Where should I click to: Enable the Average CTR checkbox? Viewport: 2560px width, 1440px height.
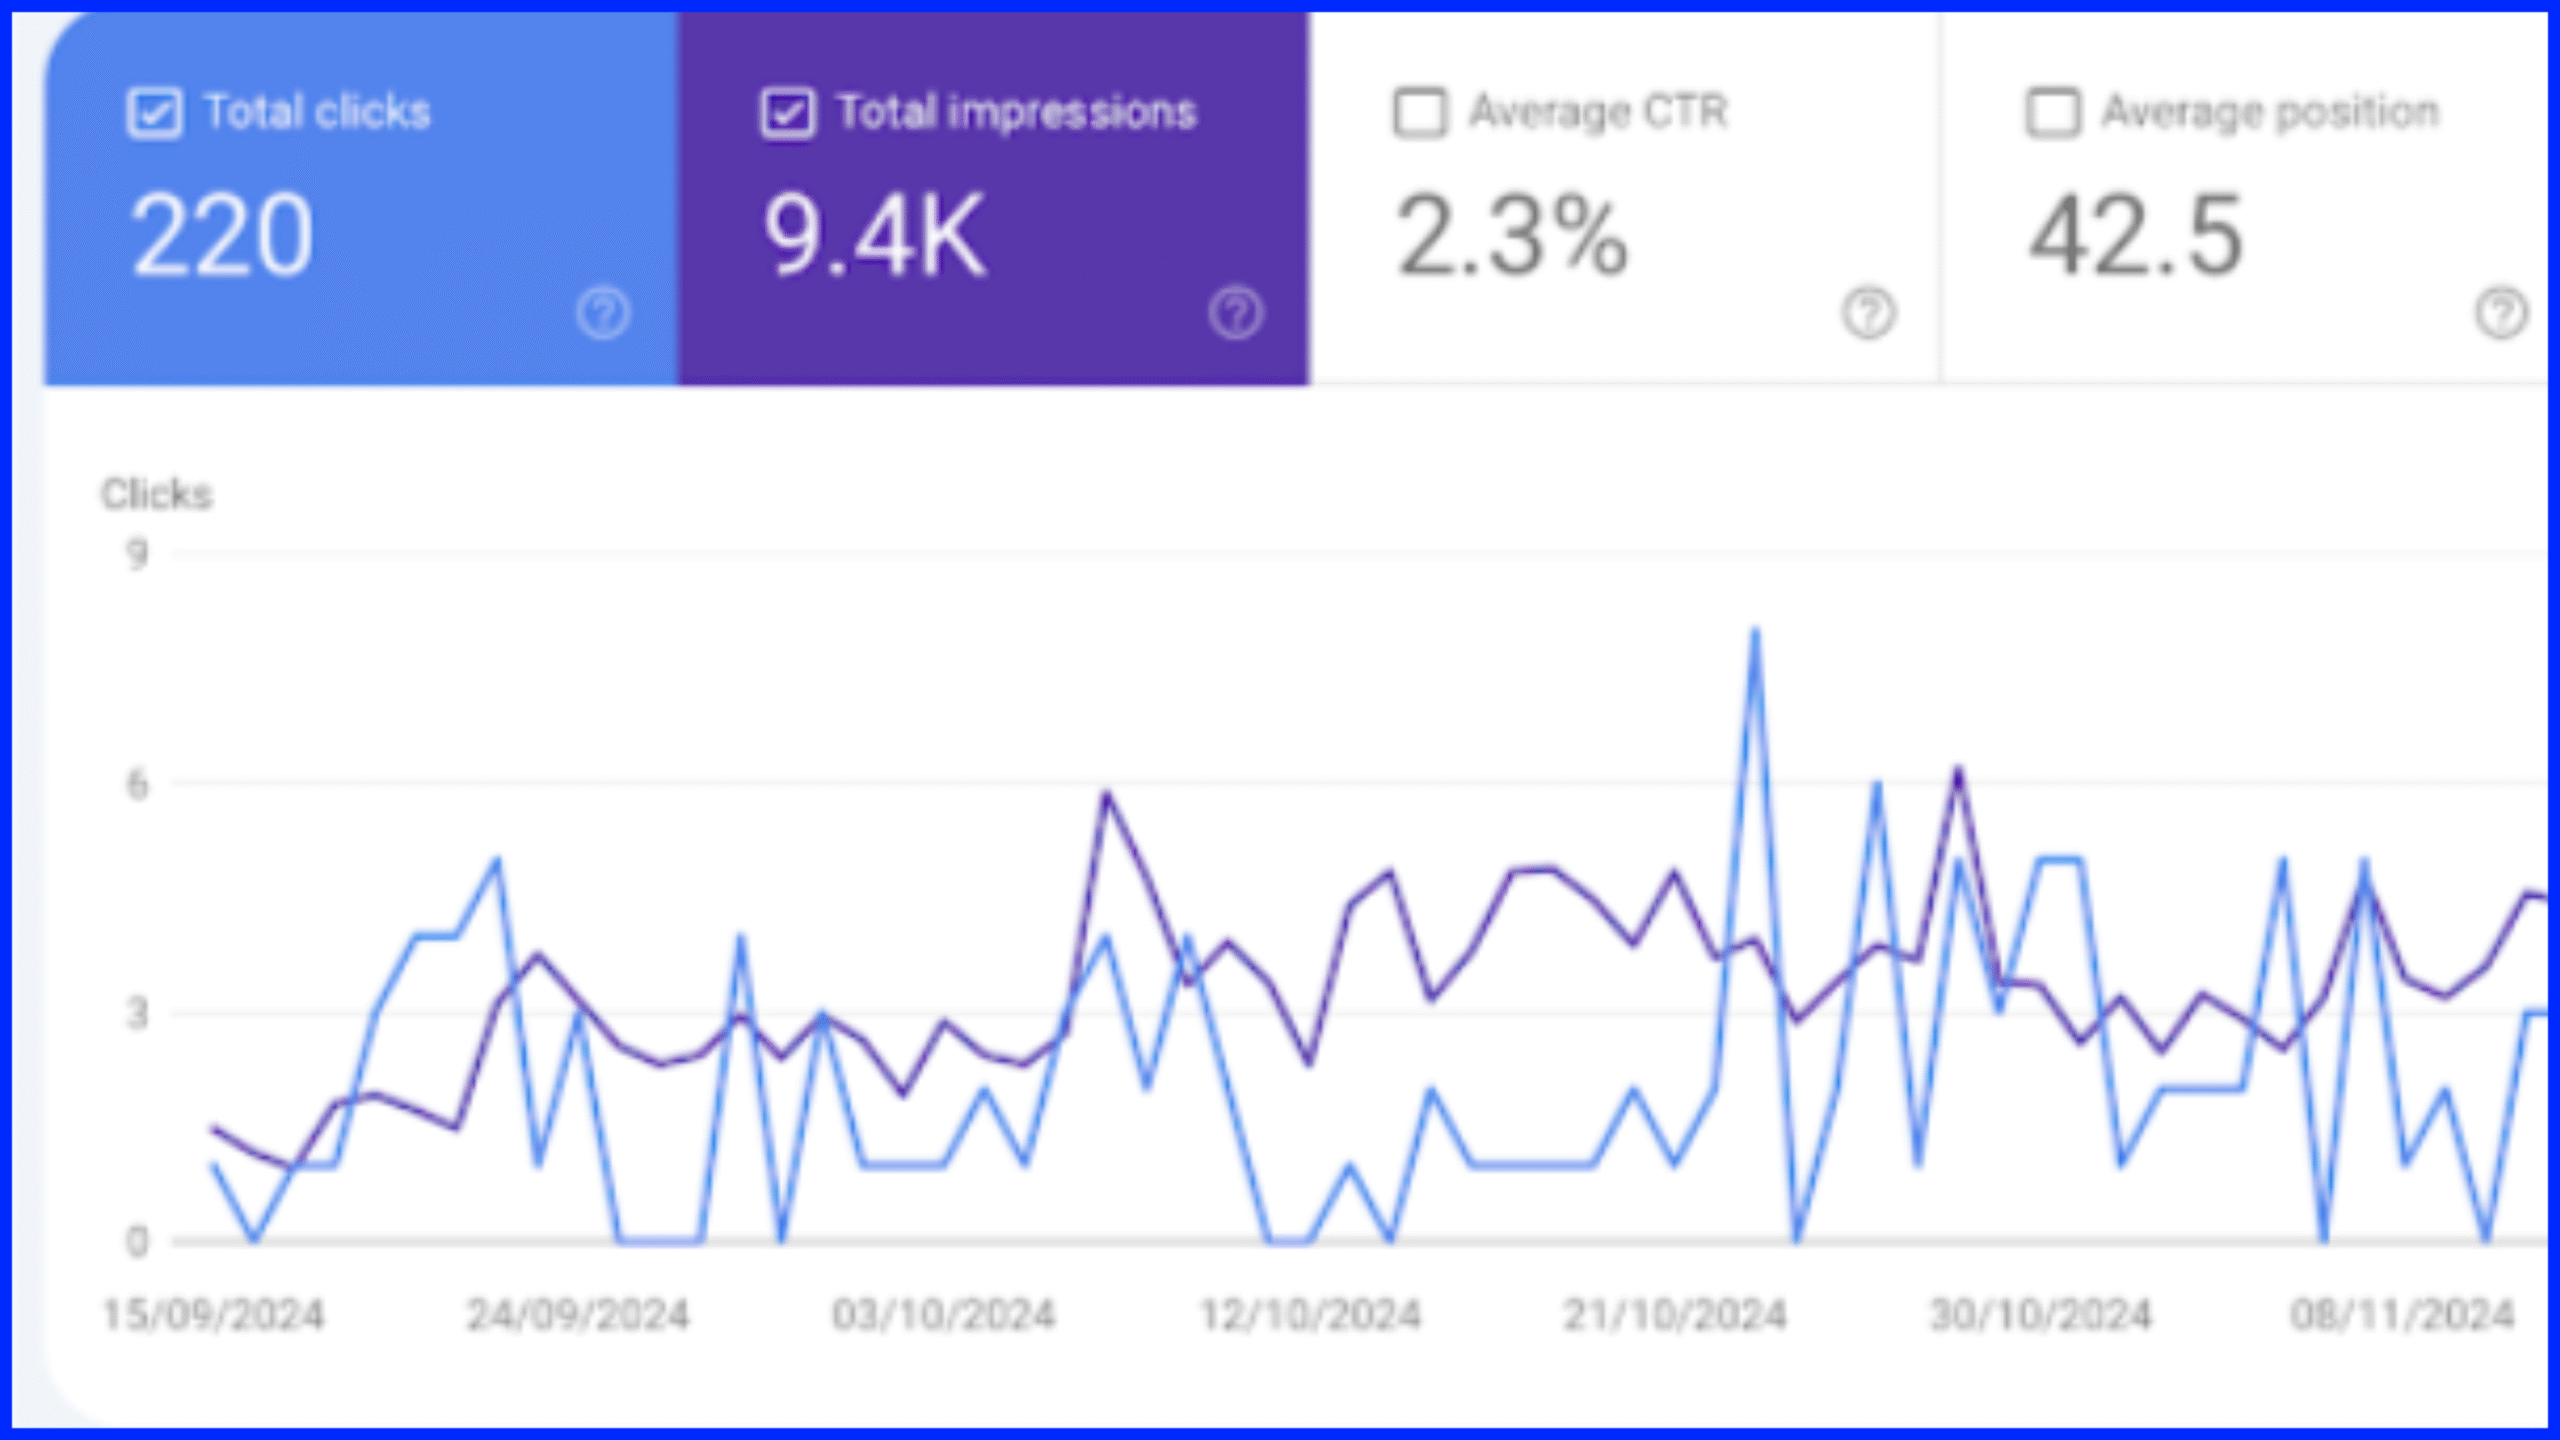click(x=1419, y=112)
